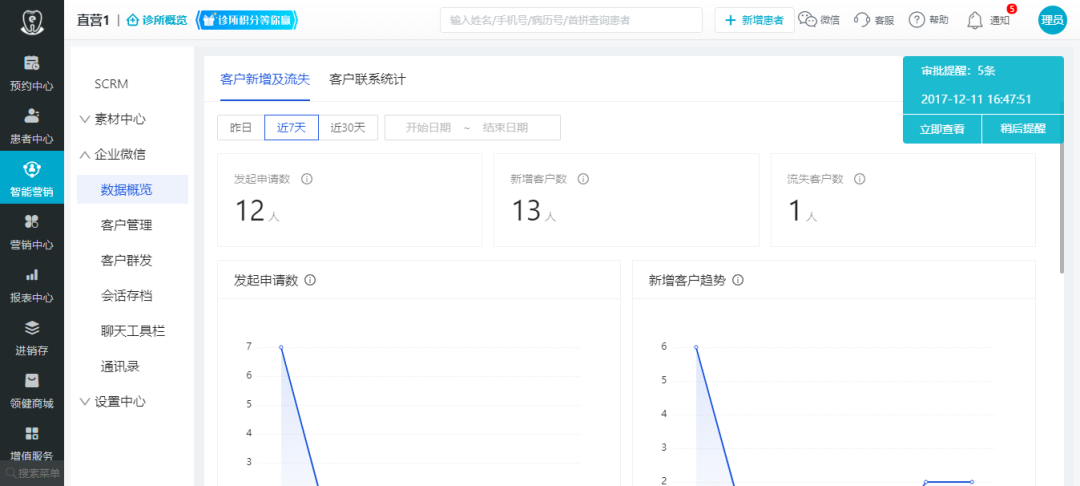The width and height of the screenshot is (1080, 486).
Task: Select the 近30天 date range
Action: [x=348, y=127]
